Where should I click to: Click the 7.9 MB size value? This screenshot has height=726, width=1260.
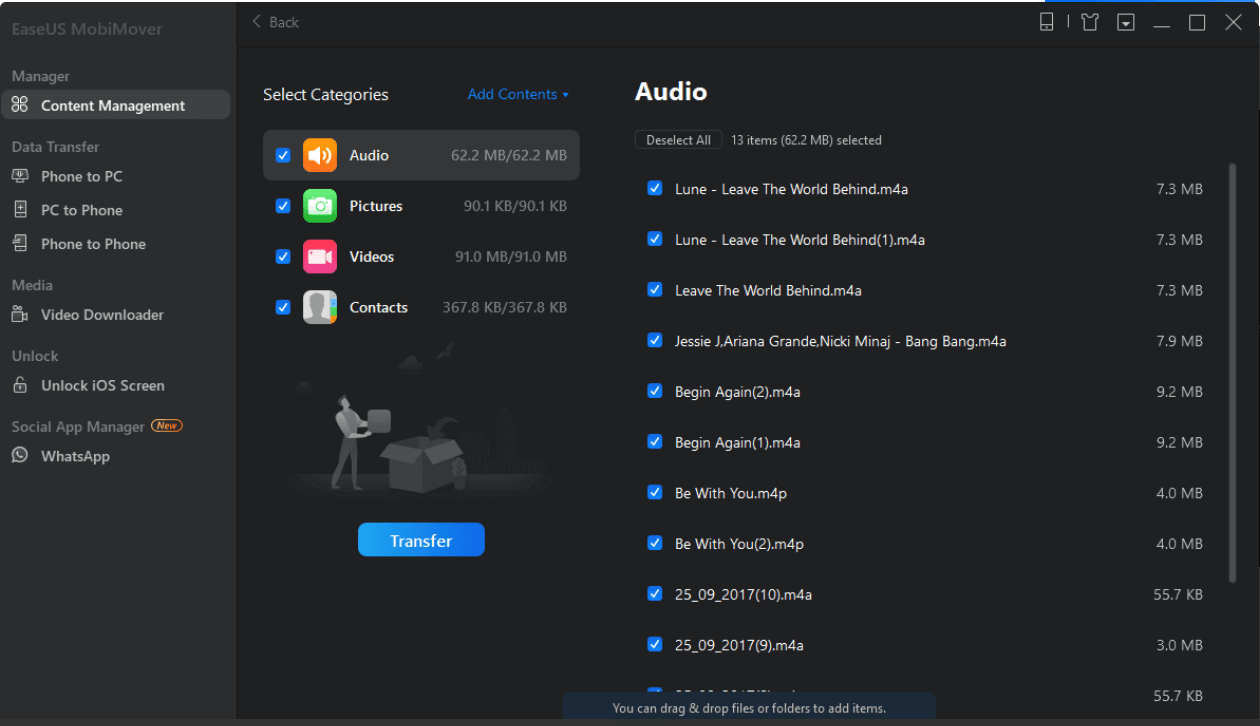pyautogui.click(x=1179, y=341)
